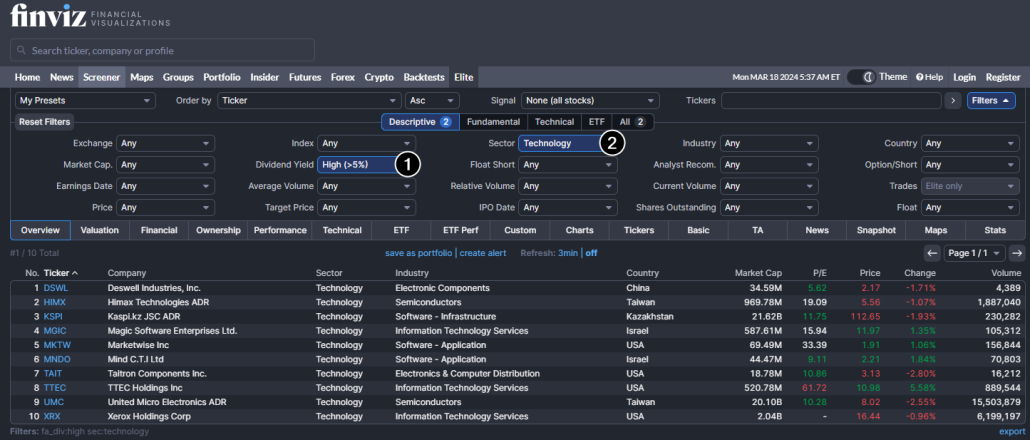Switch to the Fundamental filters tab
This screenshot has height=440, width=1030.
(x=494, y=122)
